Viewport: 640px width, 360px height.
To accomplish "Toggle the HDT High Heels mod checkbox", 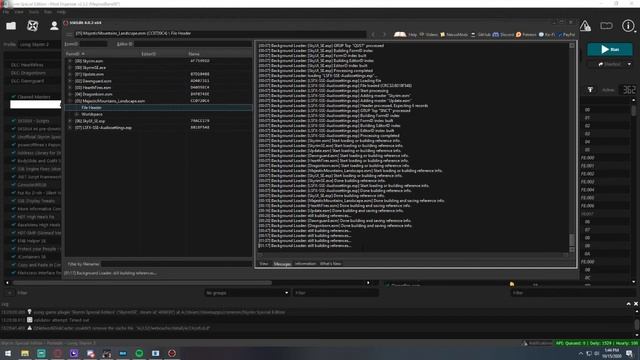I will 13,217.
